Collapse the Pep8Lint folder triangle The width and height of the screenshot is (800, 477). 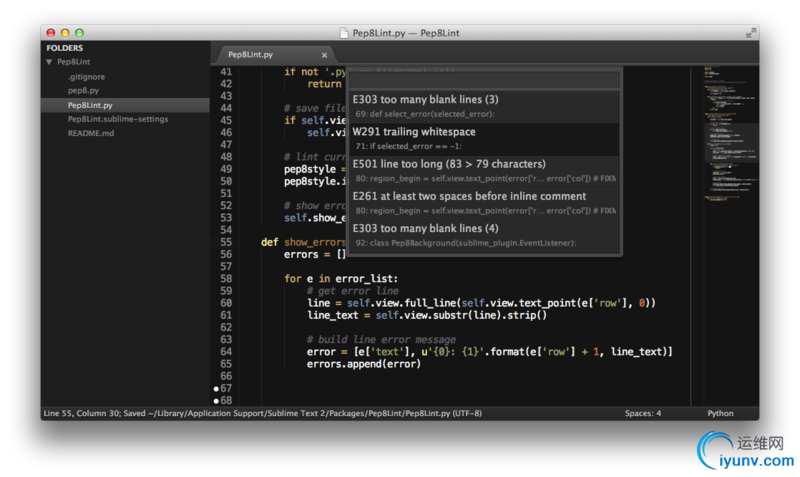[49, 62]
